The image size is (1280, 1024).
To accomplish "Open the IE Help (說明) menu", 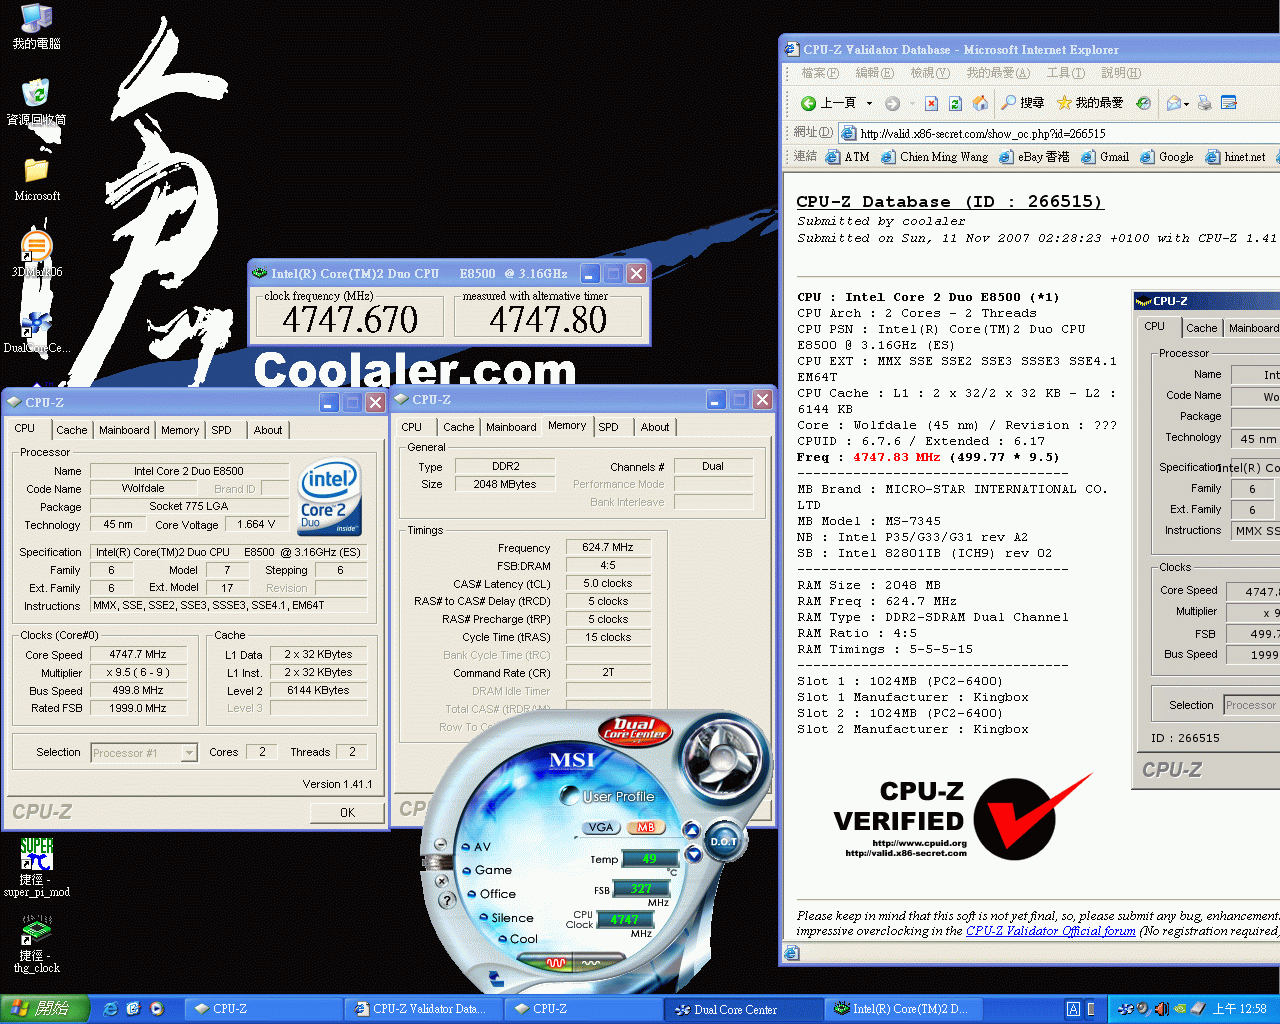I will [1120, 73].
